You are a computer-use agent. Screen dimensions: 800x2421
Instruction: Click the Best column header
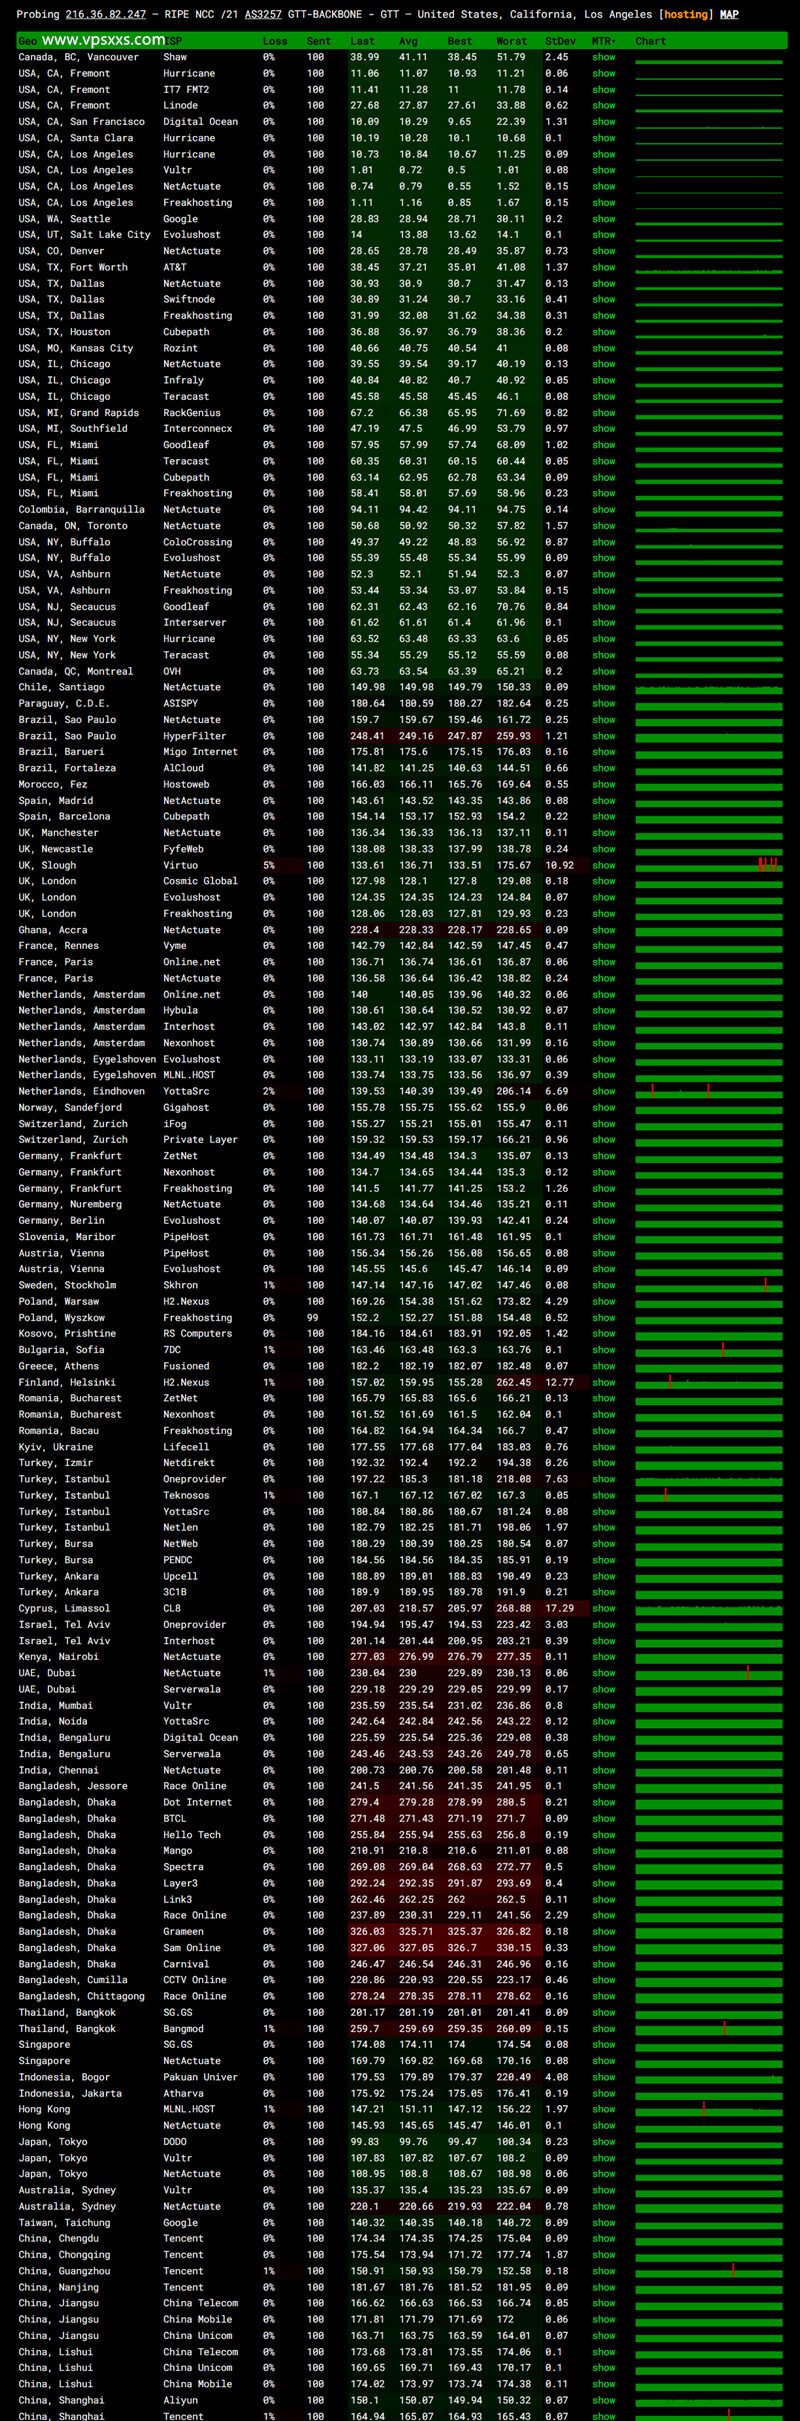pyautogui.click(x=460, y=41)
